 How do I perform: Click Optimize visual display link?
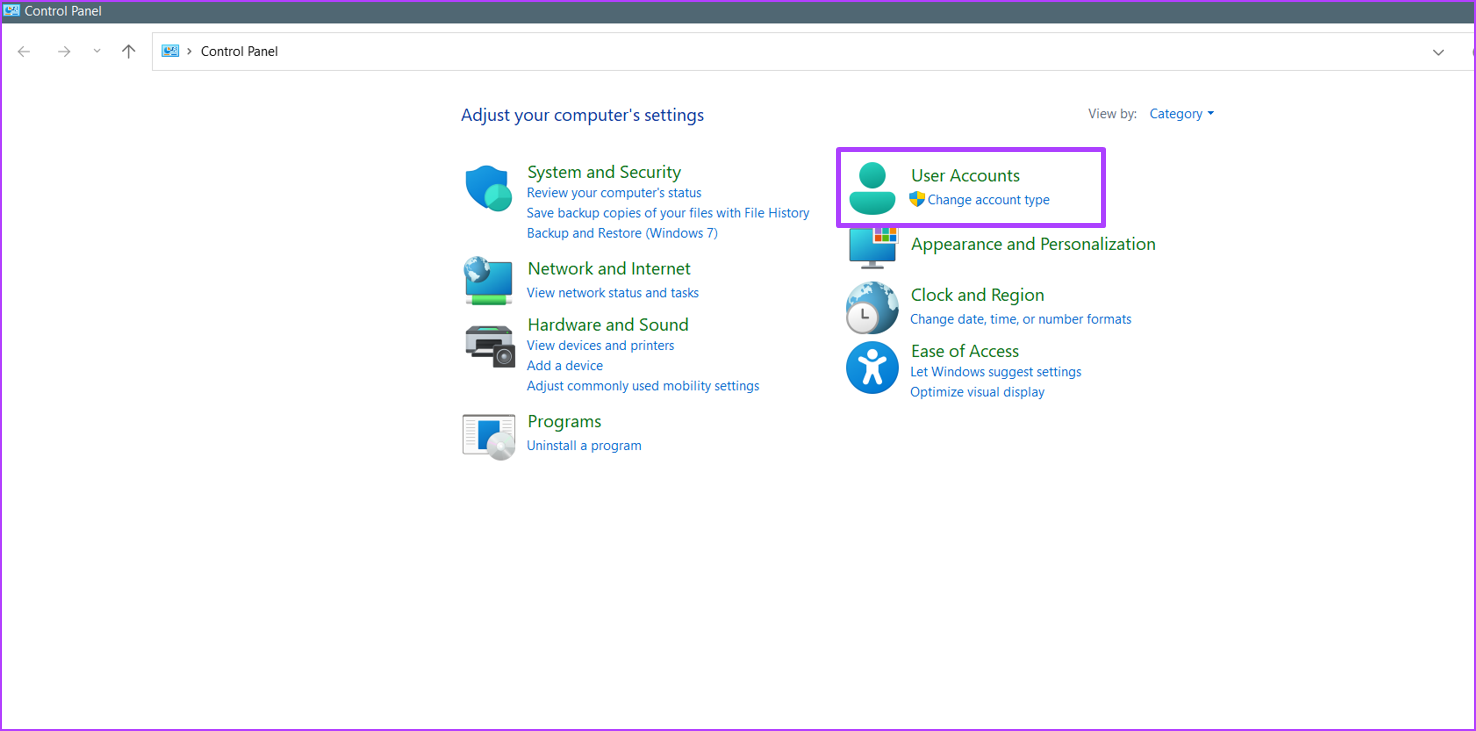(x=977, y=392)
